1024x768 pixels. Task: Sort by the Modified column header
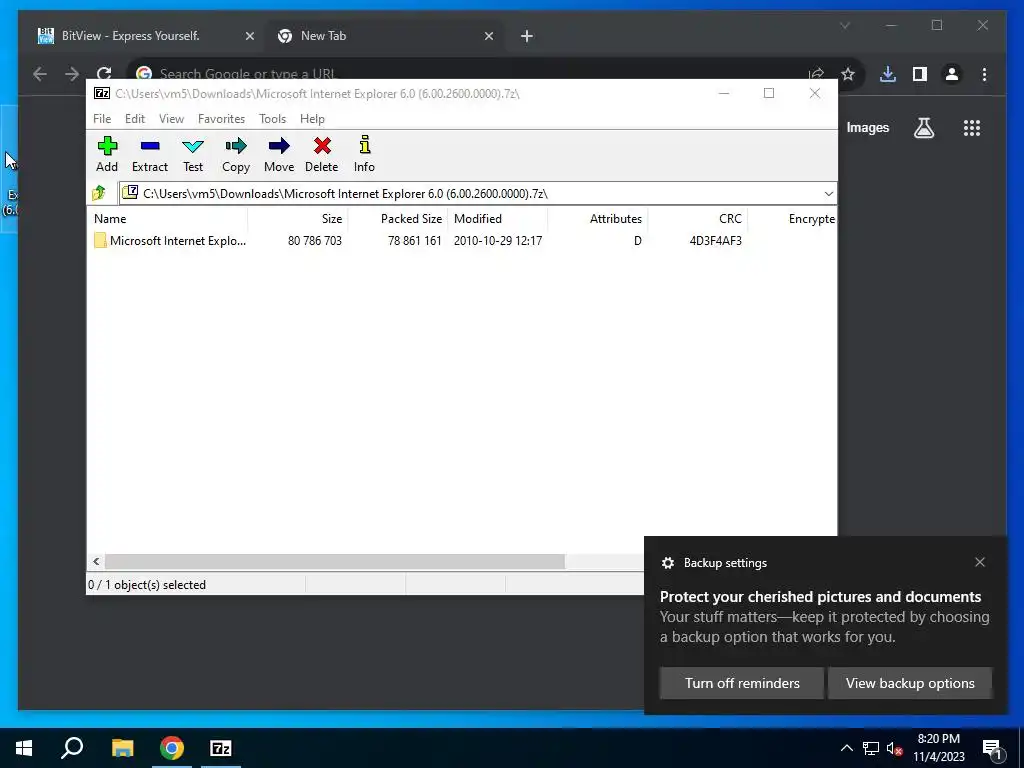coord(498,219)
